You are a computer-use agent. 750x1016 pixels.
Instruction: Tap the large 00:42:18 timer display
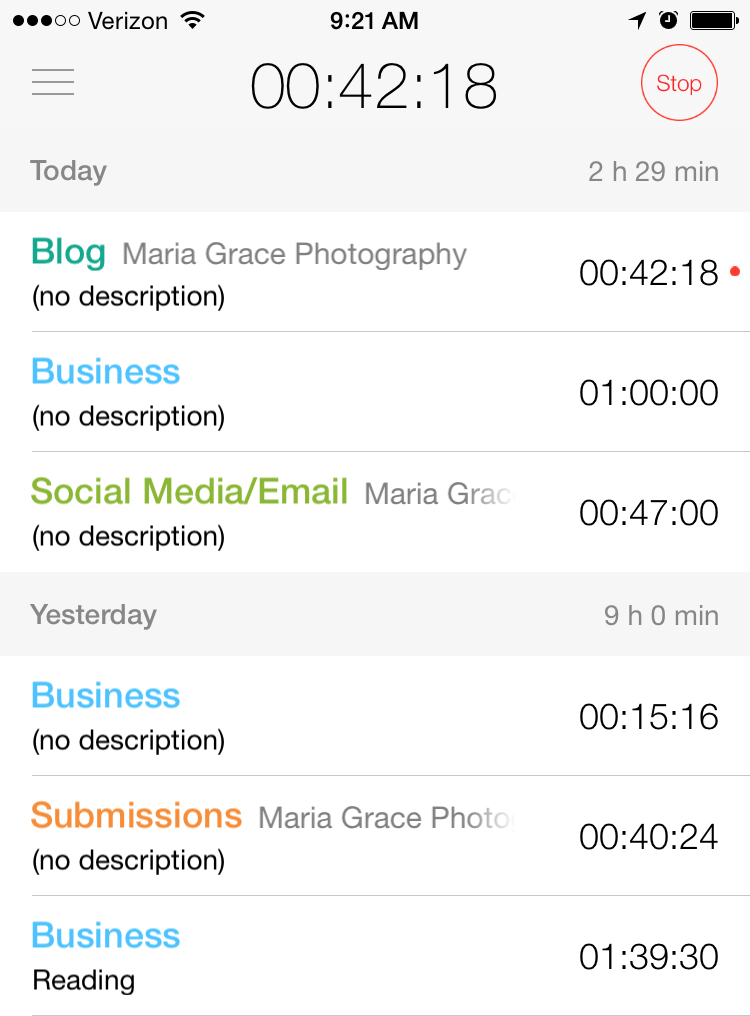(x=374, y=86)
